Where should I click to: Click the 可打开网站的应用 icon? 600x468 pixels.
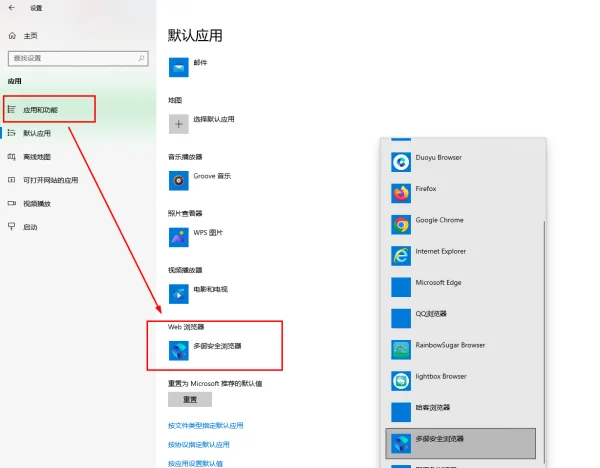12,180
